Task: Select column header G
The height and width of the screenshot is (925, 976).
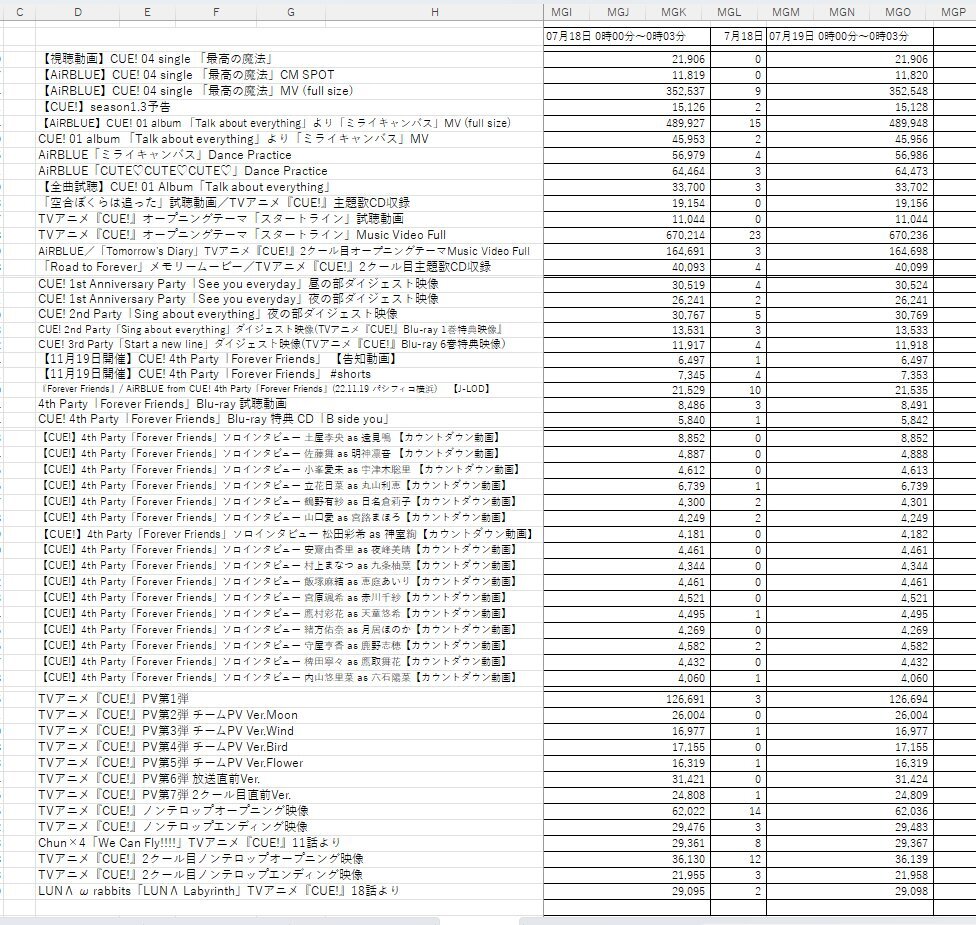Action: (291, 12)
